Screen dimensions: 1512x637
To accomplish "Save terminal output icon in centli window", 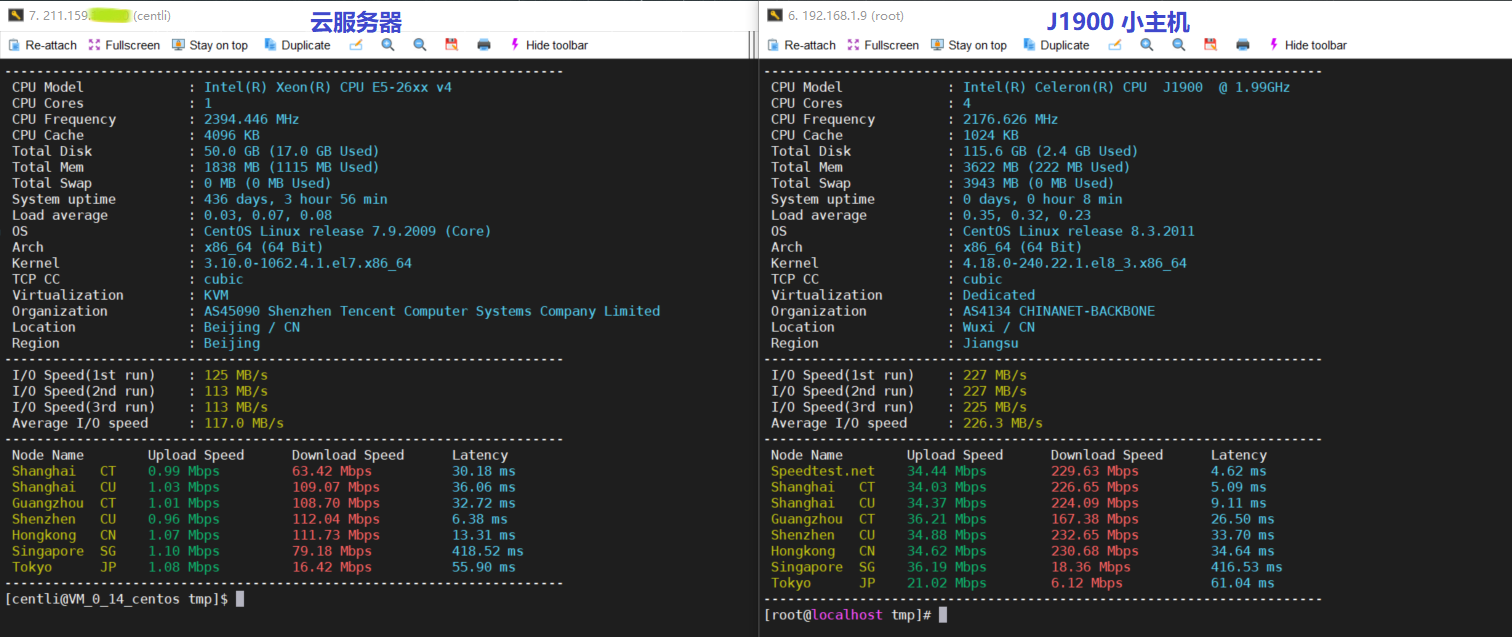I will click(451, 45).
